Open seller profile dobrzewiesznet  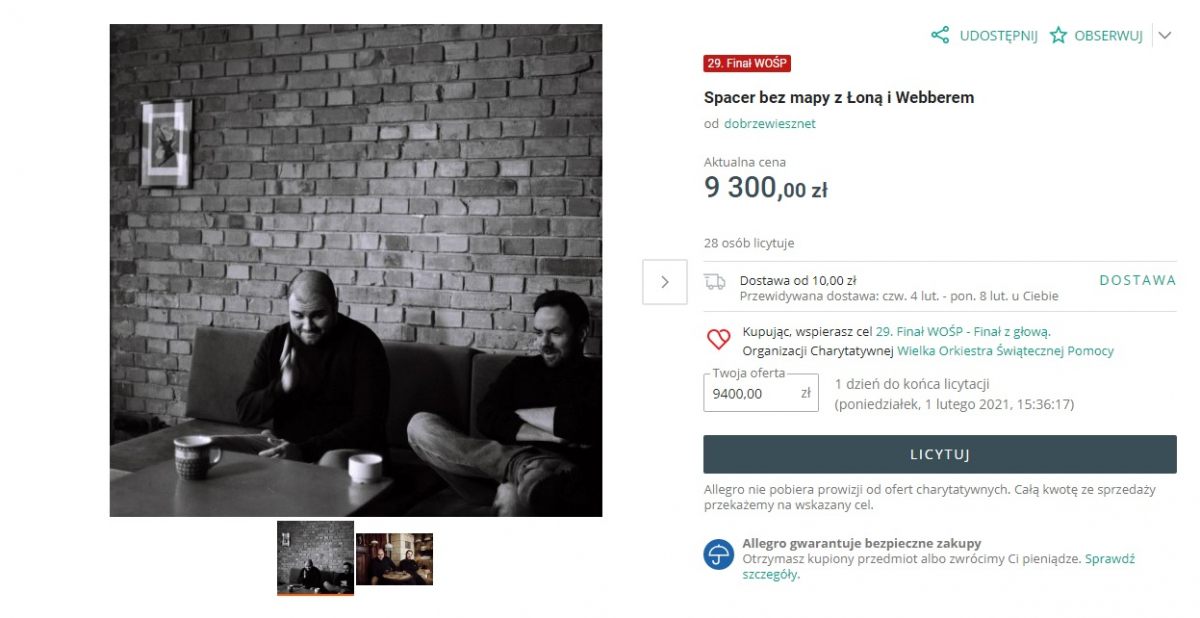(770, 124)
